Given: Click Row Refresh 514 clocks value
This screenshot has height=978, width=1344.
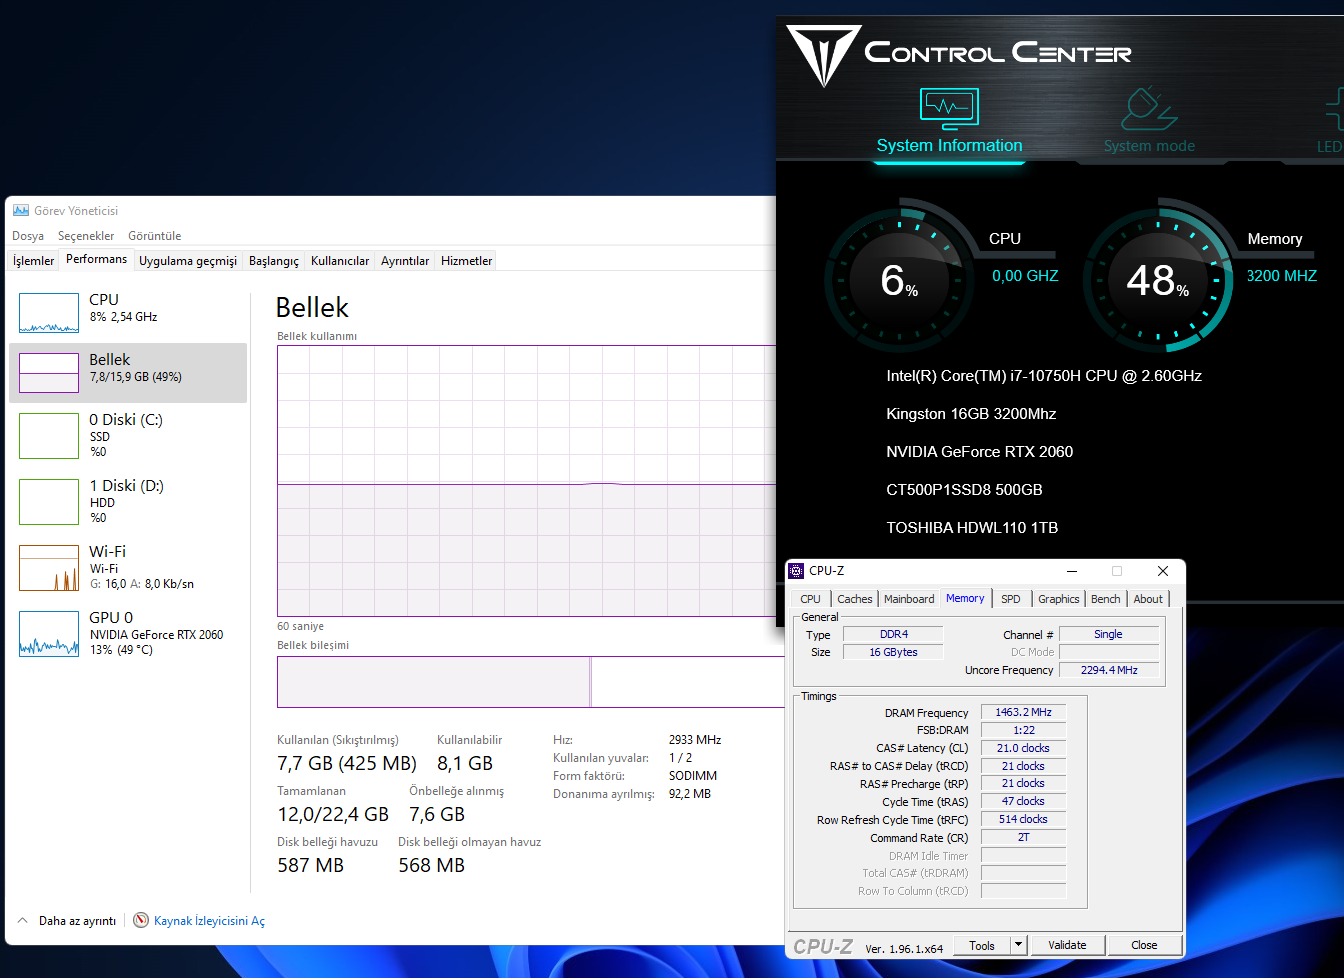Looking at the screenshot, I should pos(1023,819).
